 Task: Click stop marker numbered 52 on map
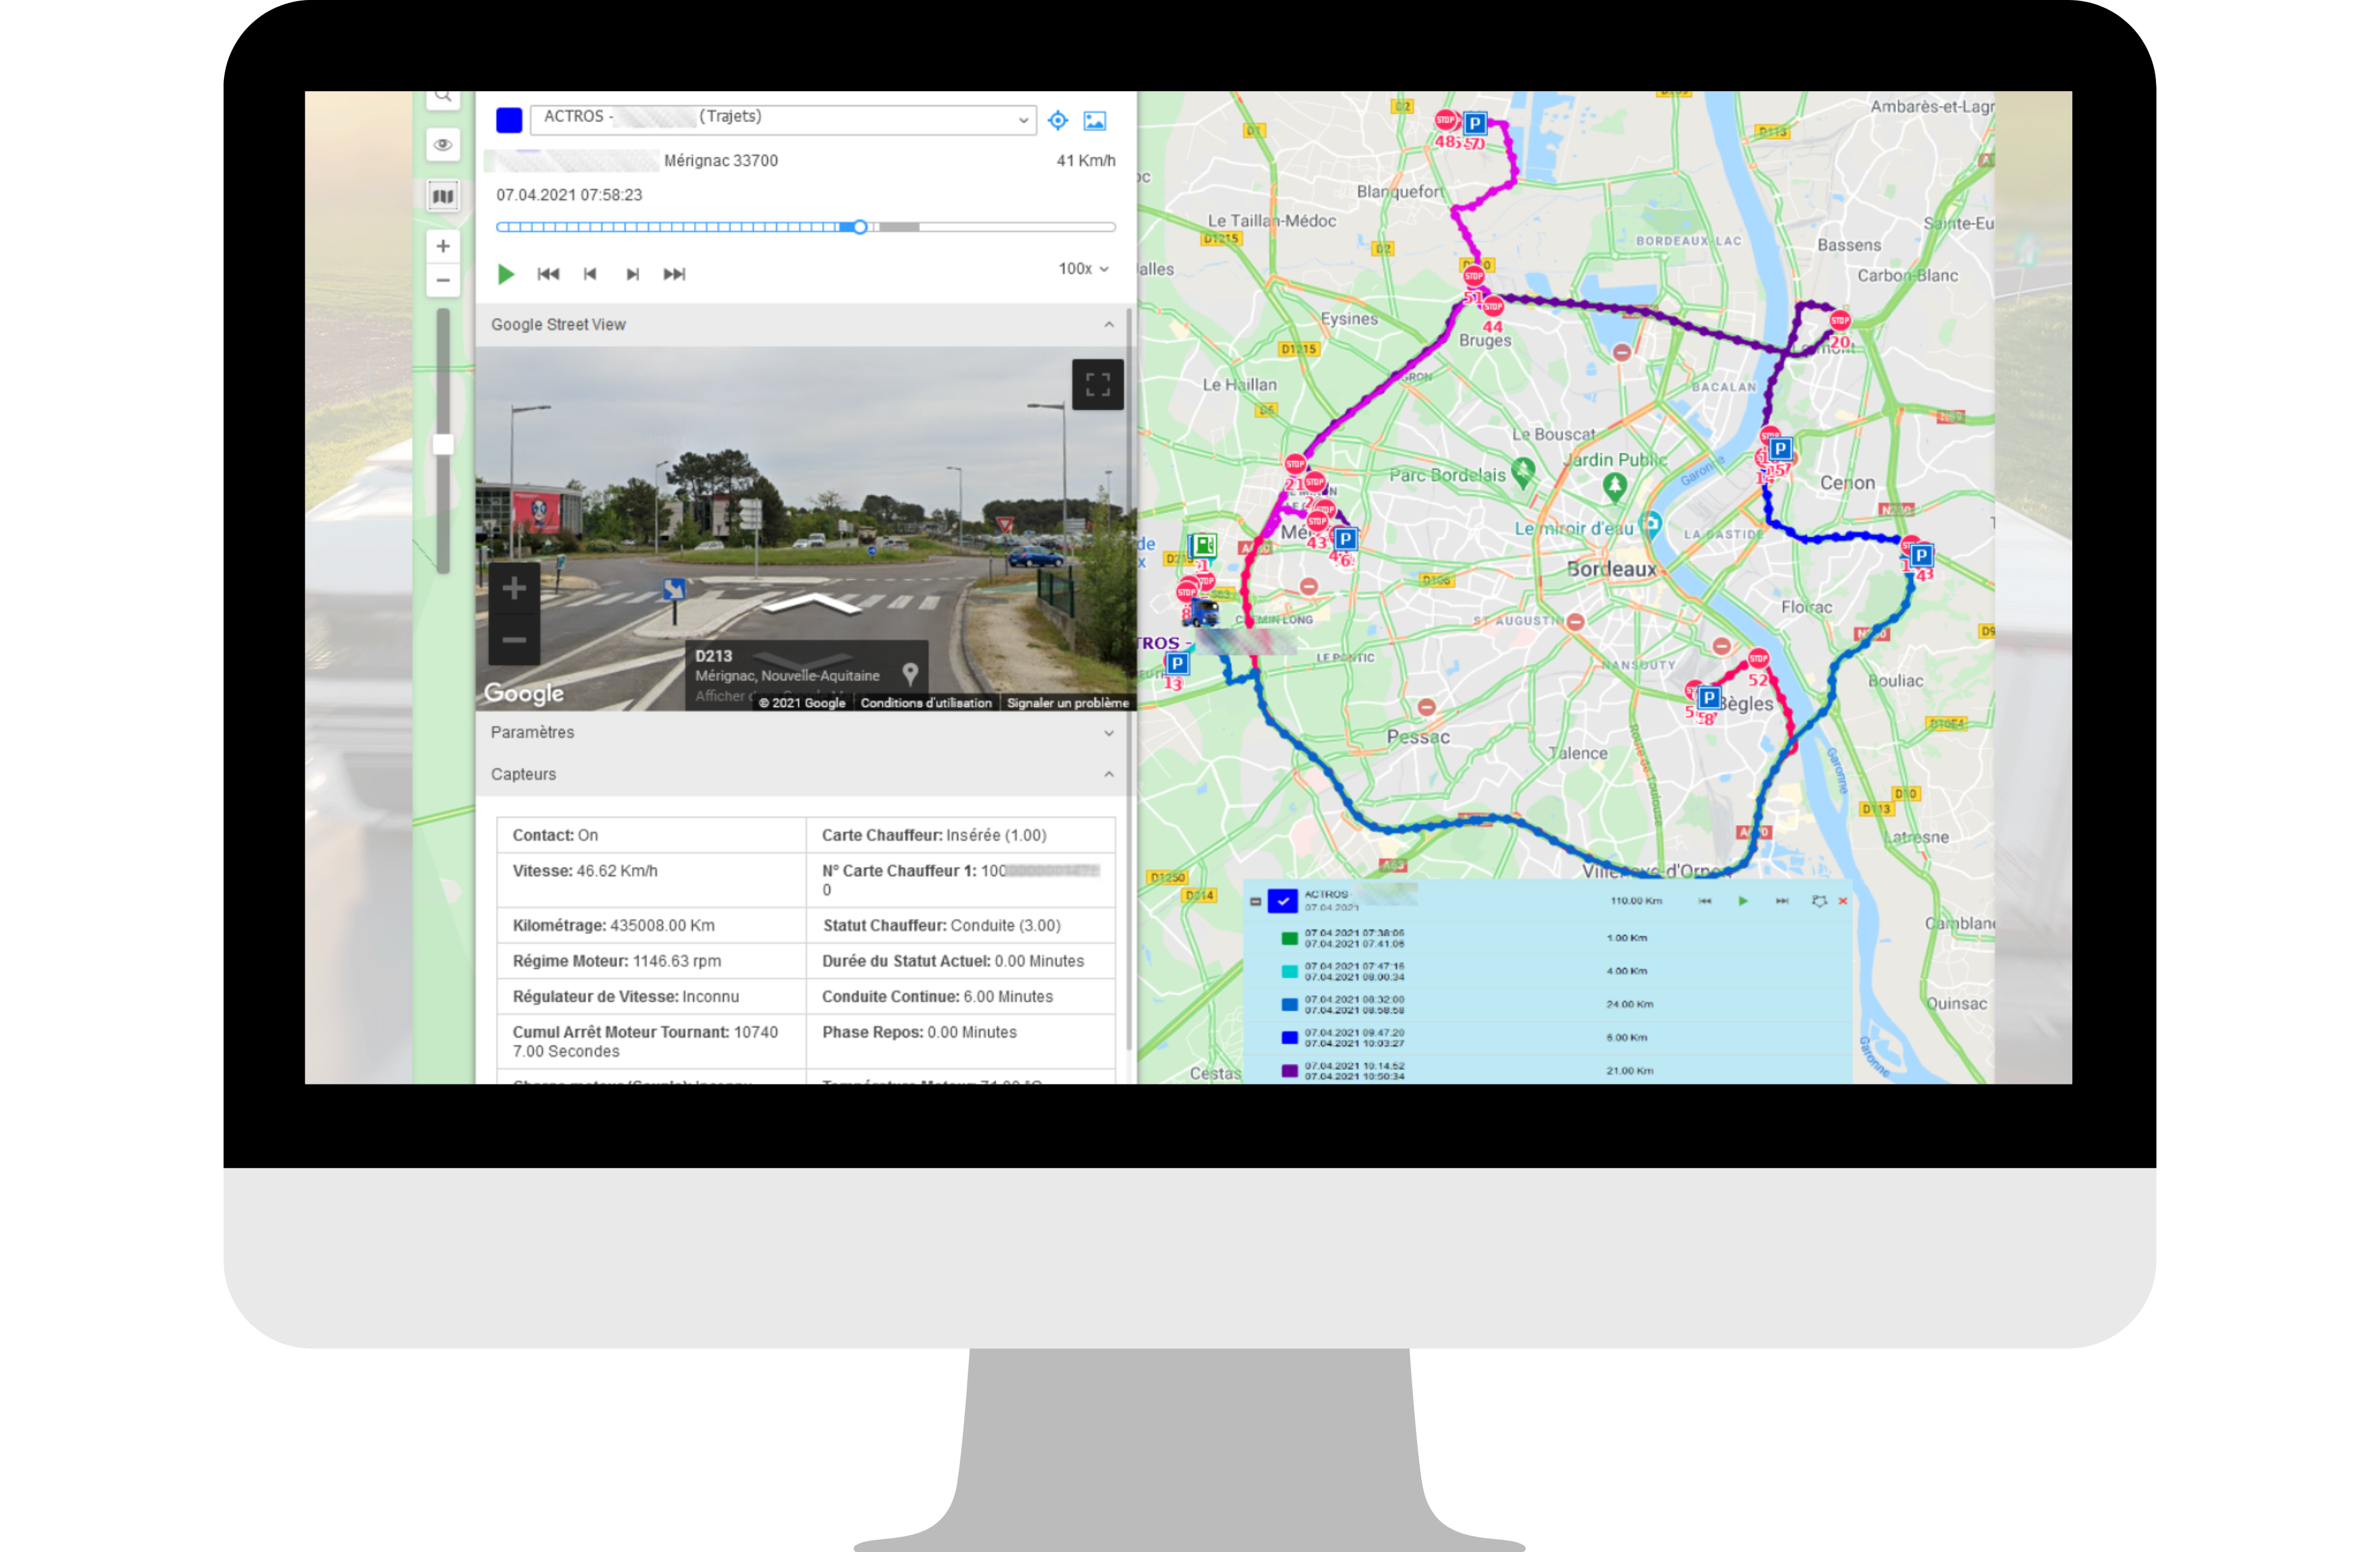[x=1758, y=659]
